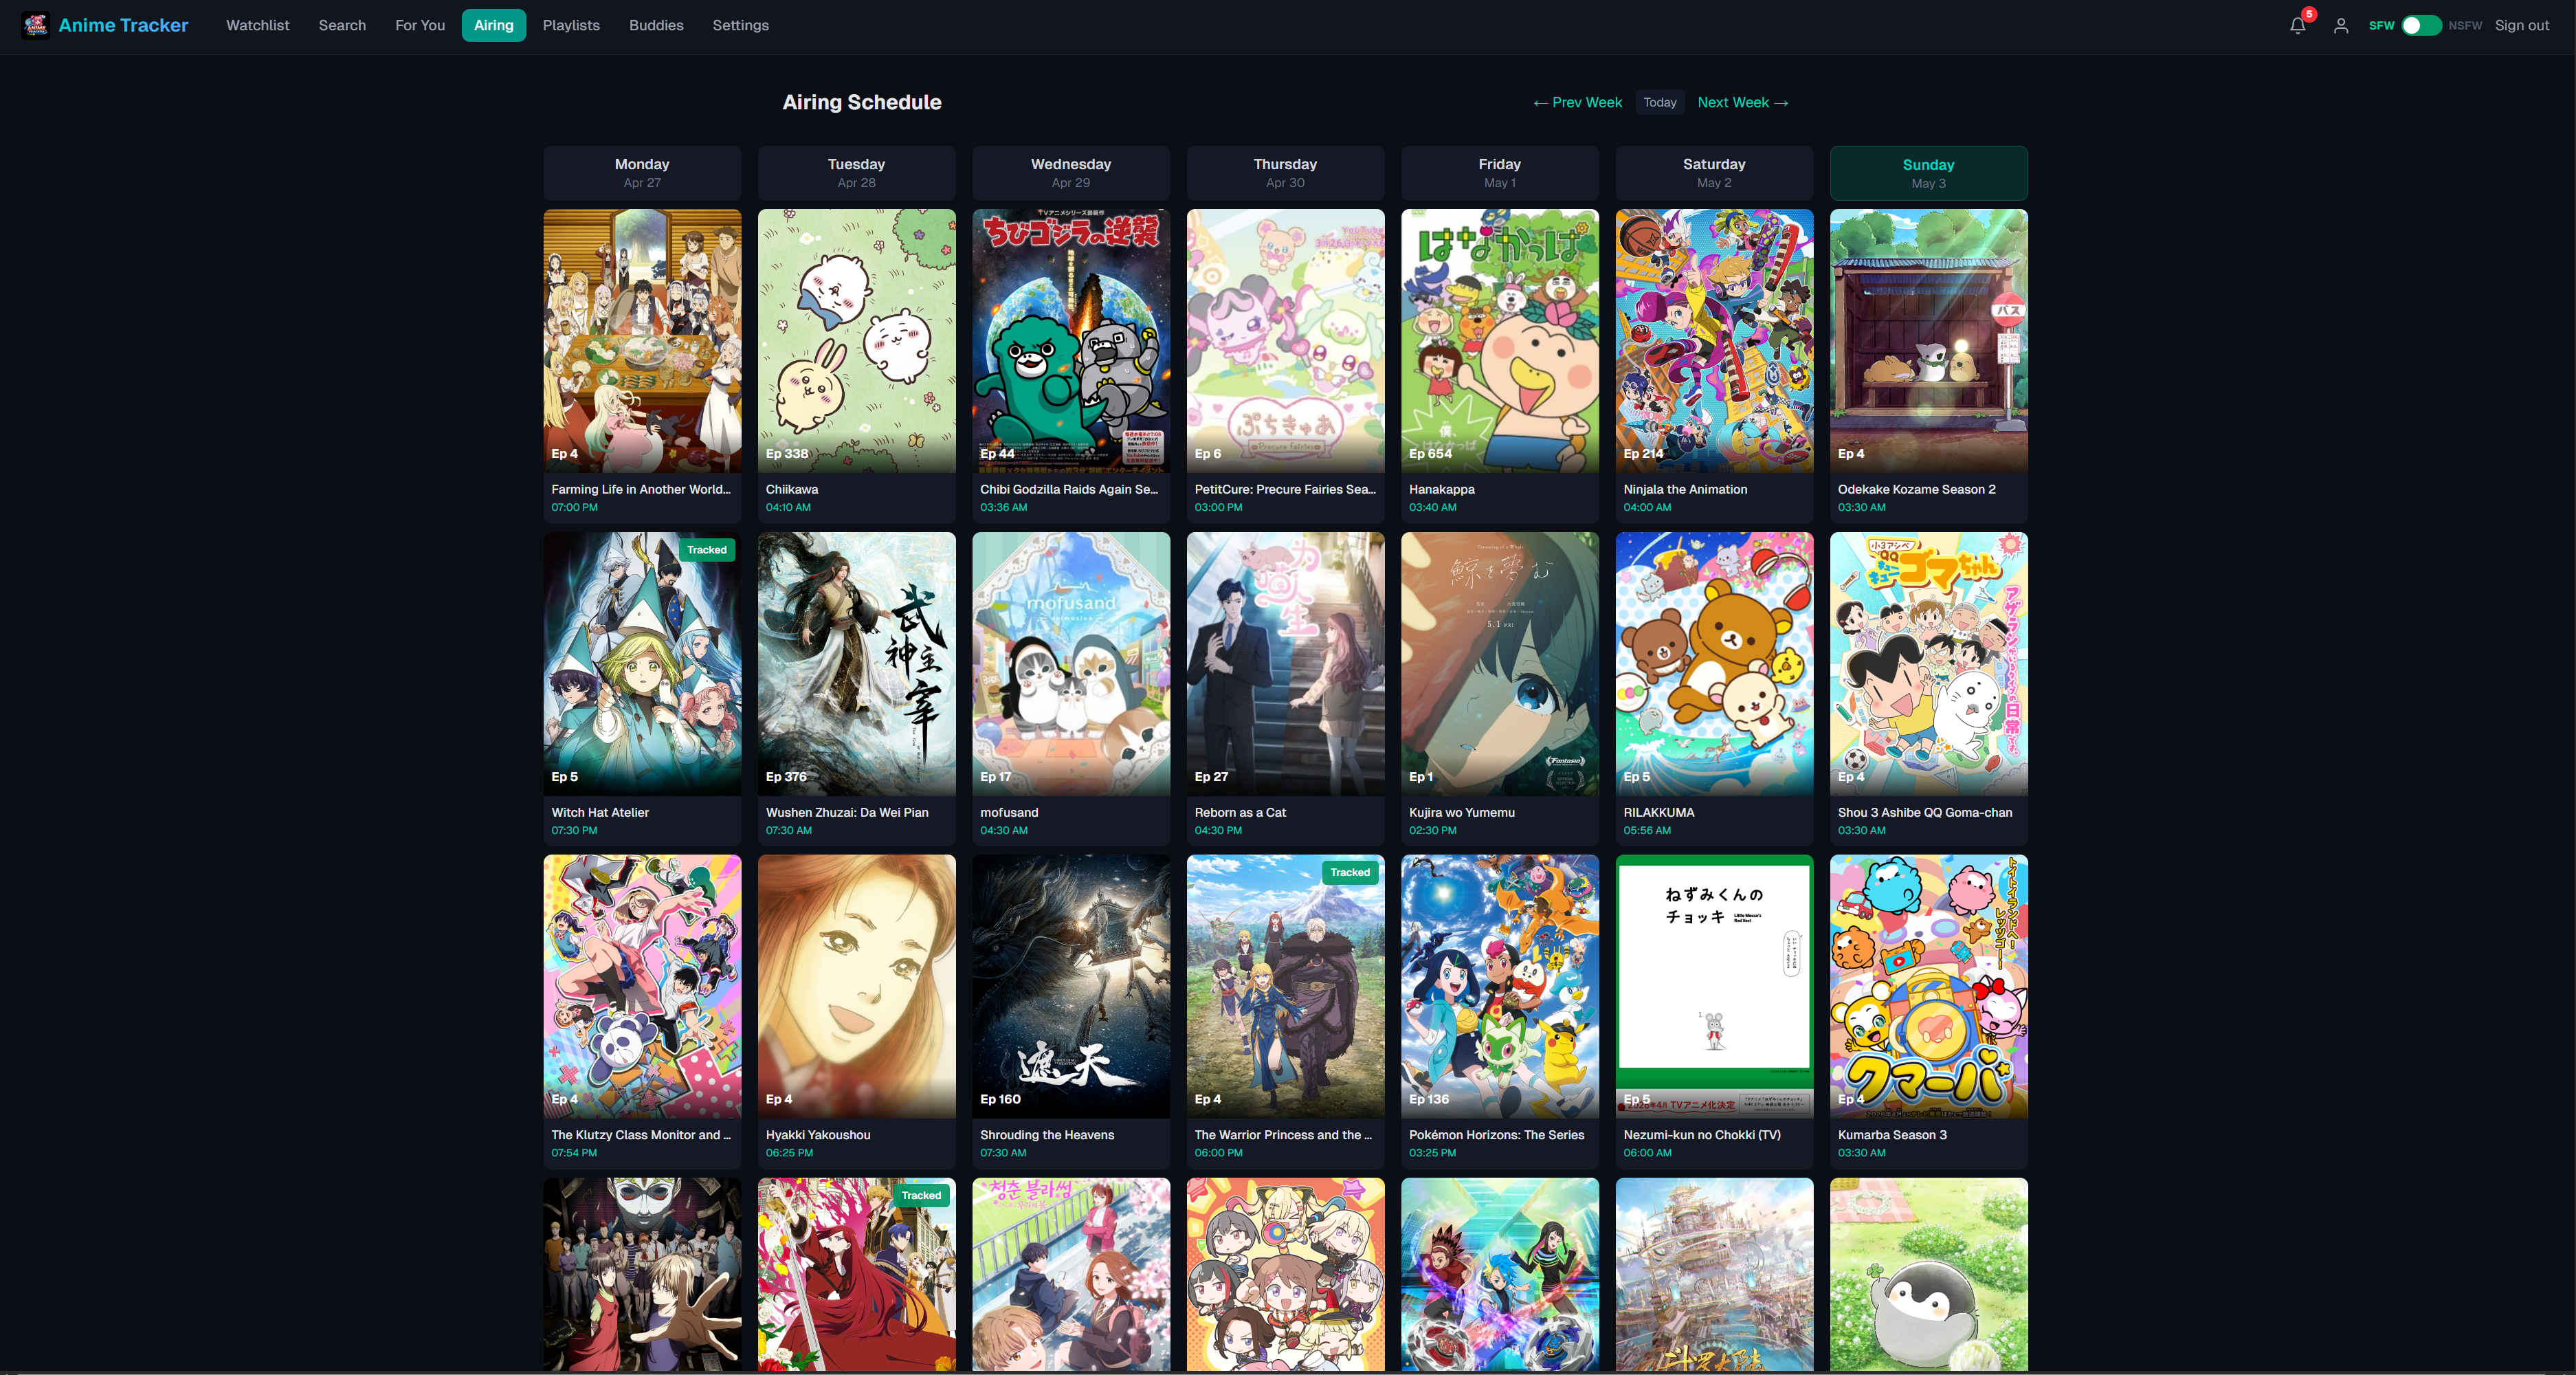Open the Watchlist tab

click(x=257, y=25)
